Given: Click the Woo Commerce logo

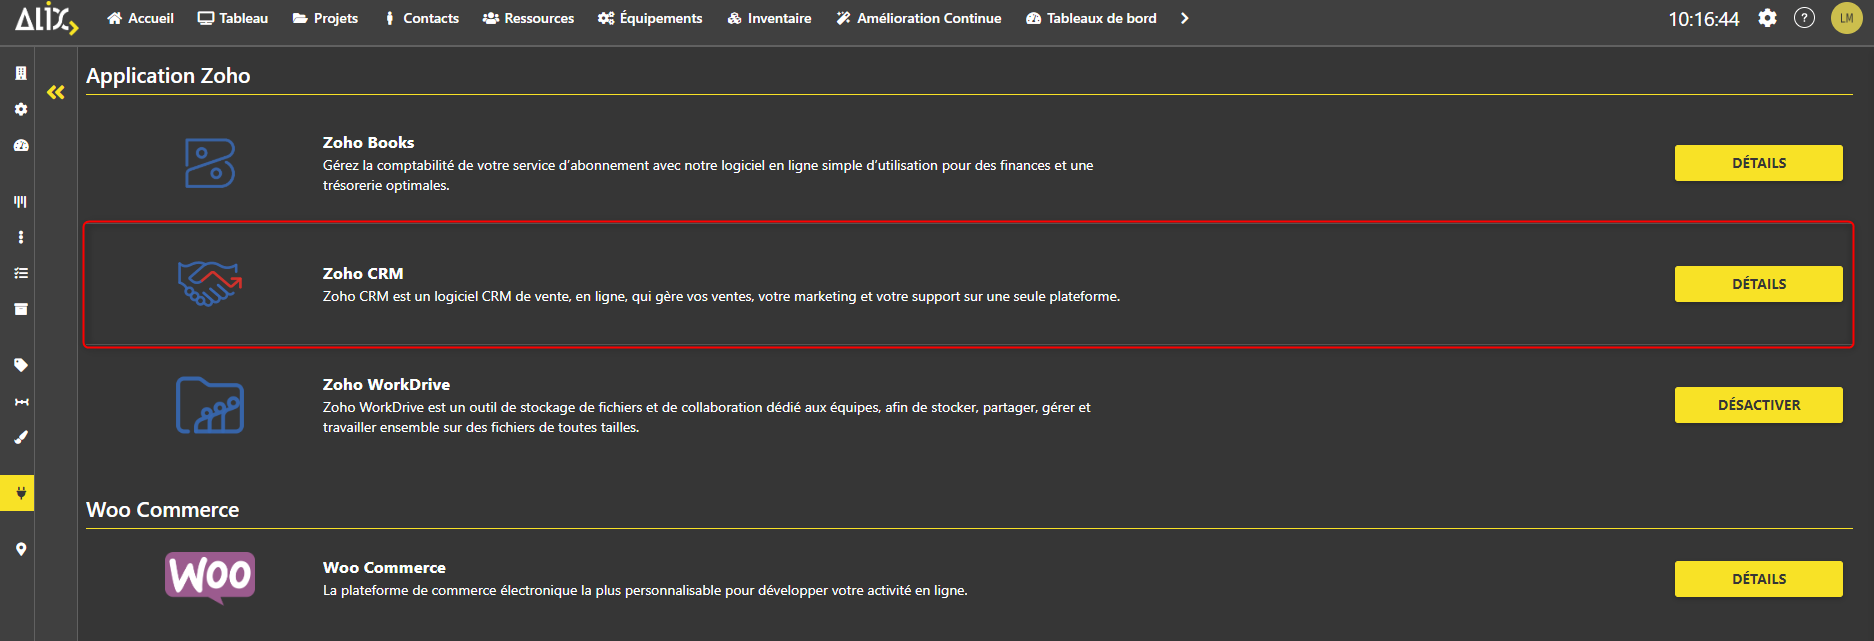Looking at the screenshot, I should (x=210, y=578).
